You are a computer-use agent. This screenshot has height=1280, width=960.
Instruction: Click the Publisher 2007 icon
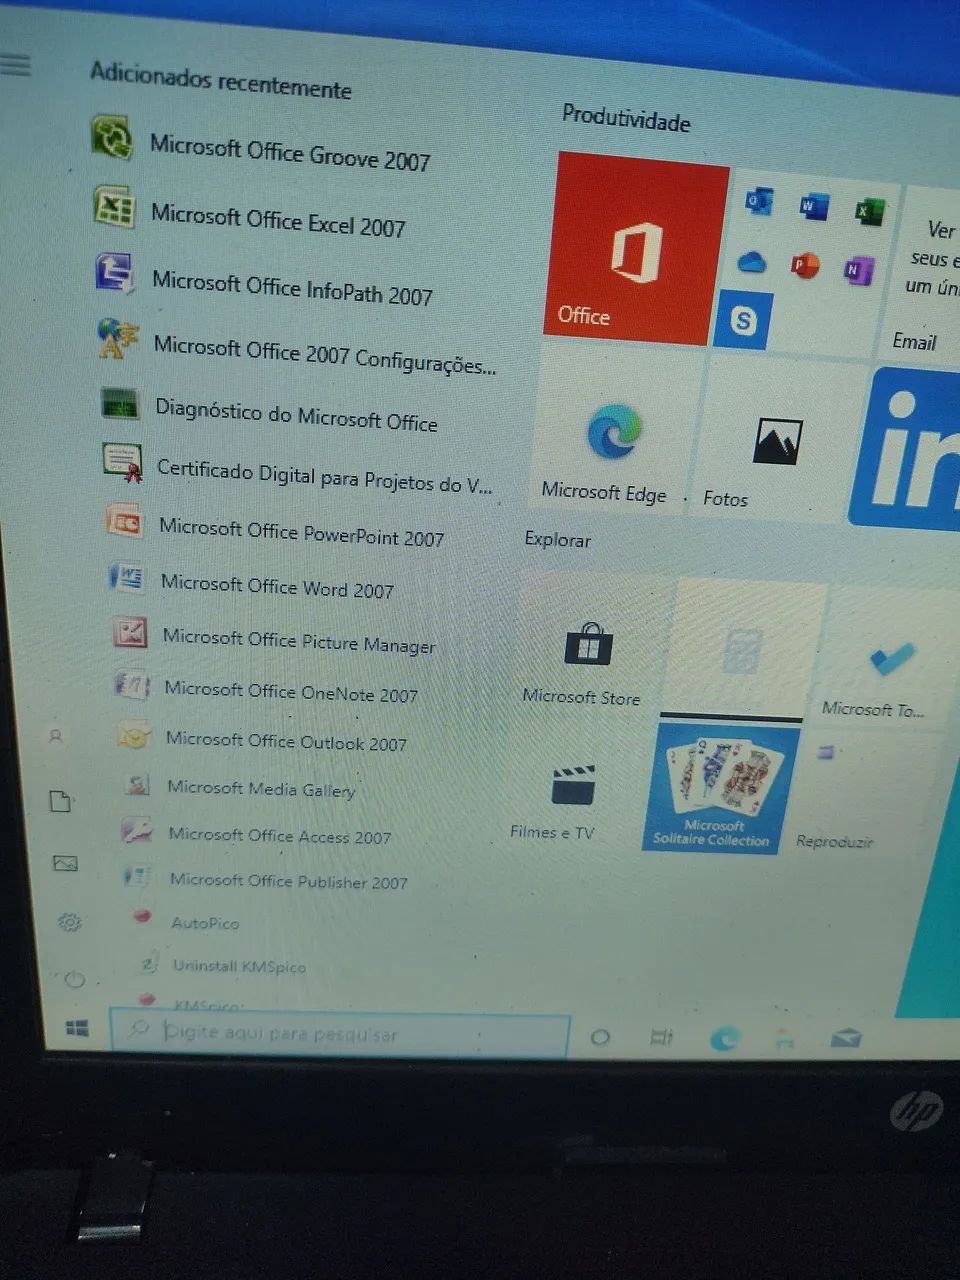click(x=136, y=877)
